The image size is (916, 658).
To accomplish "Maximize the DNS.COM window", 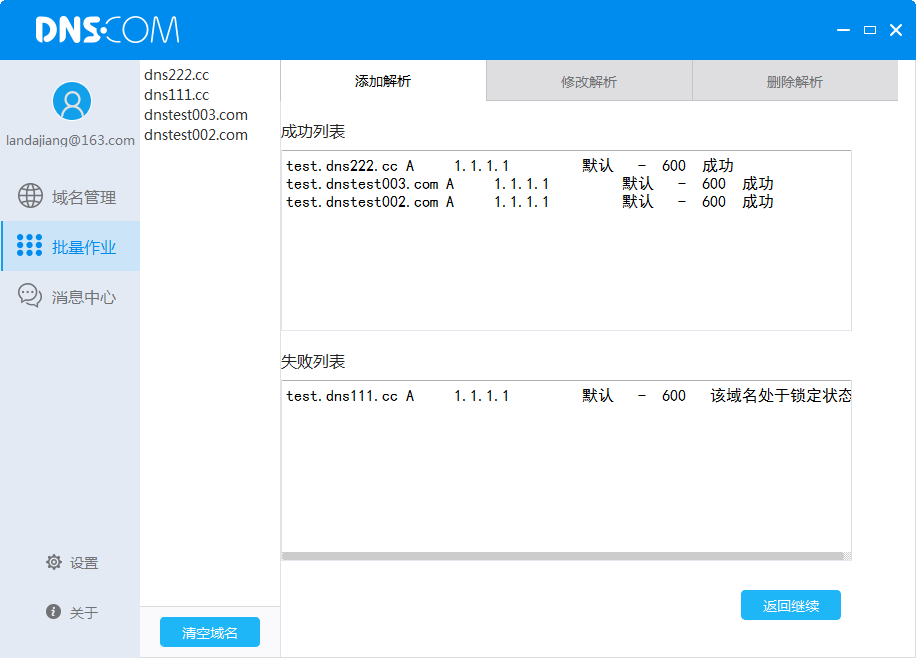I will (870, 30).
